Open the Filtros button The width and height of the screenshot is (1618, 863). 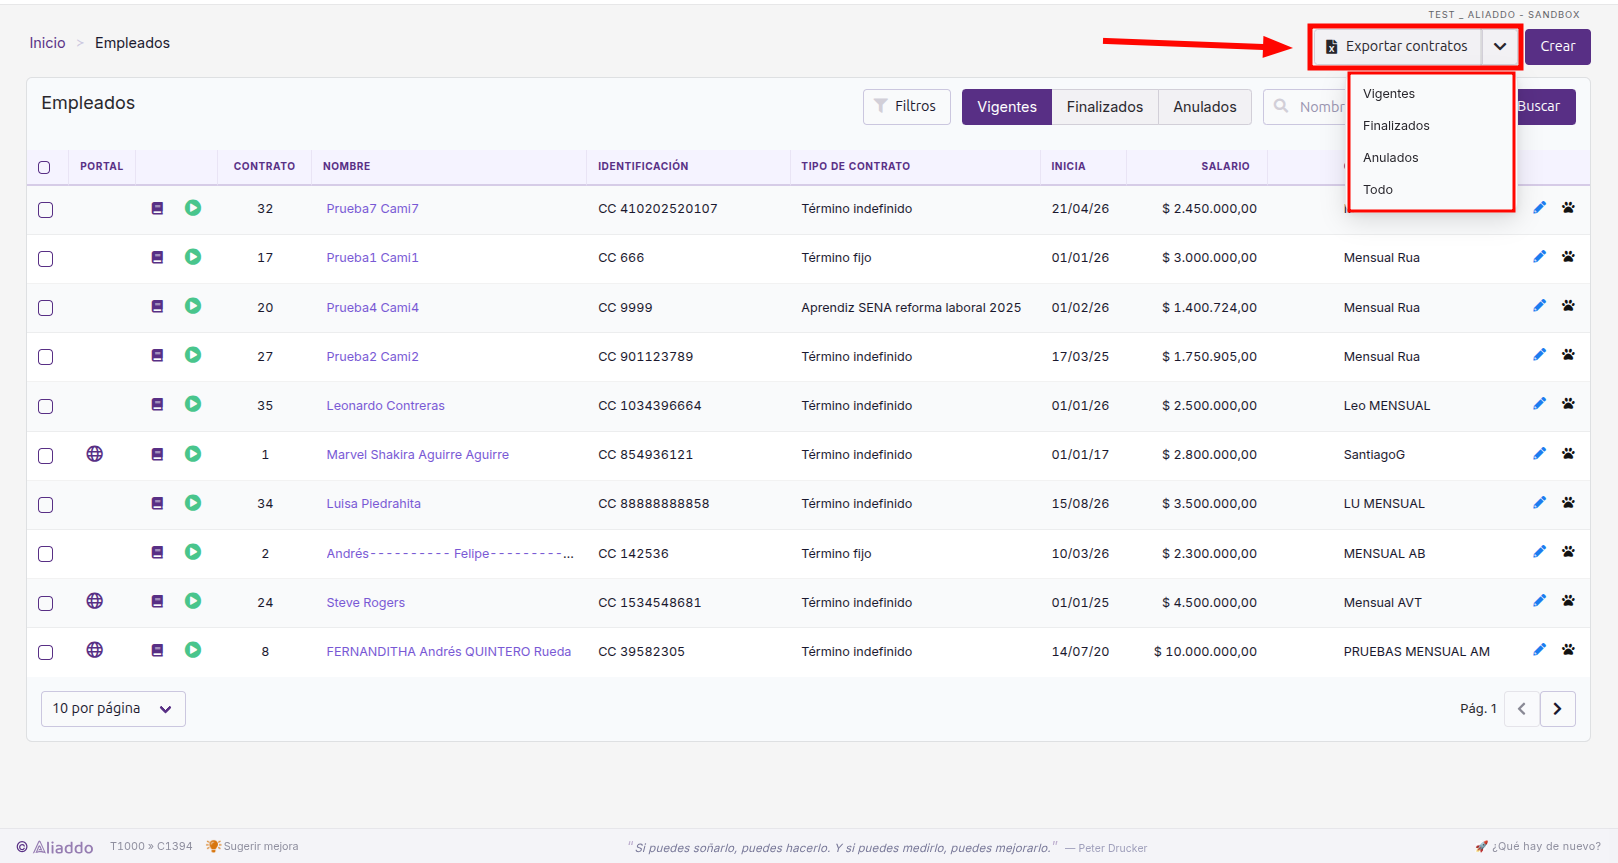coord(907,107)
